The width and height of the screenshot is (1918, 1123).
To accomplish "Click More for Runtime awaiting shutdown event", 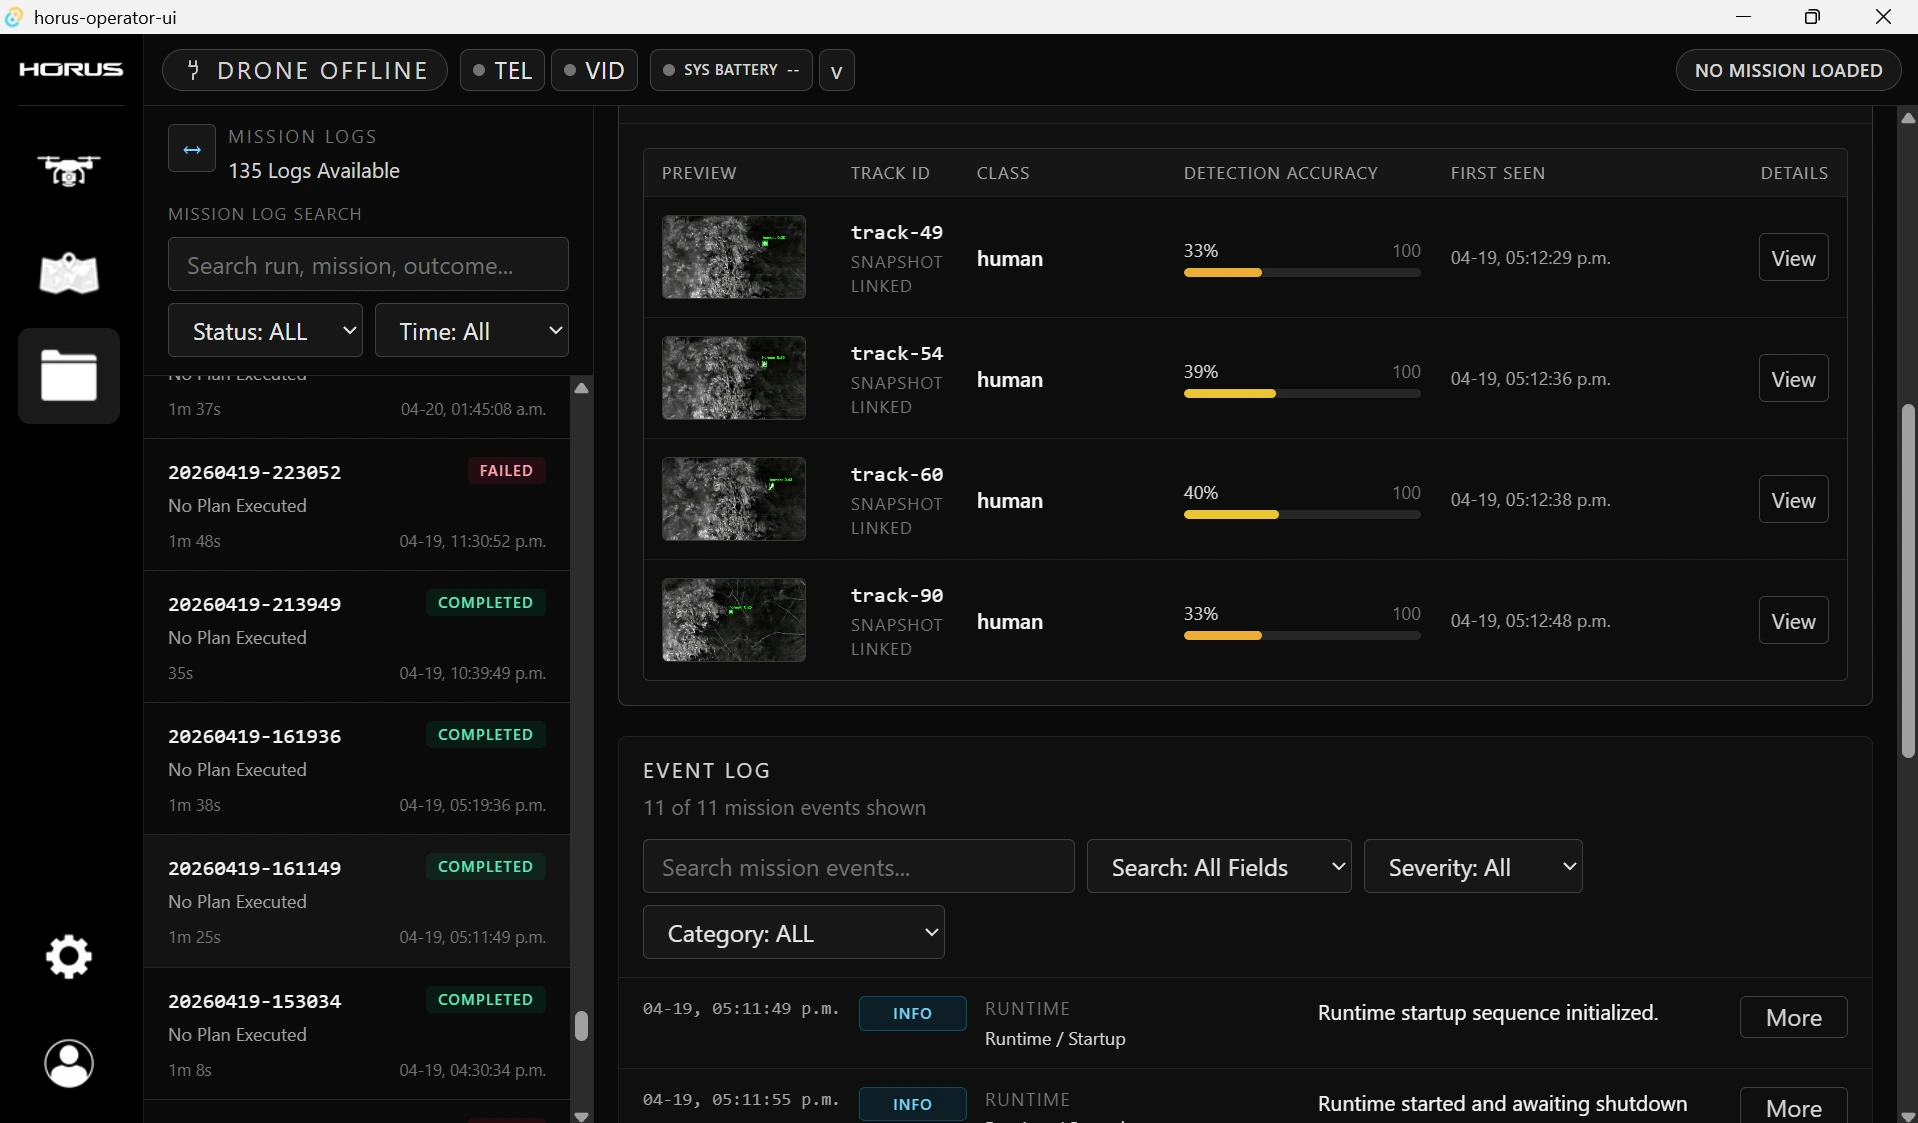I will tap(1793, 1106).
